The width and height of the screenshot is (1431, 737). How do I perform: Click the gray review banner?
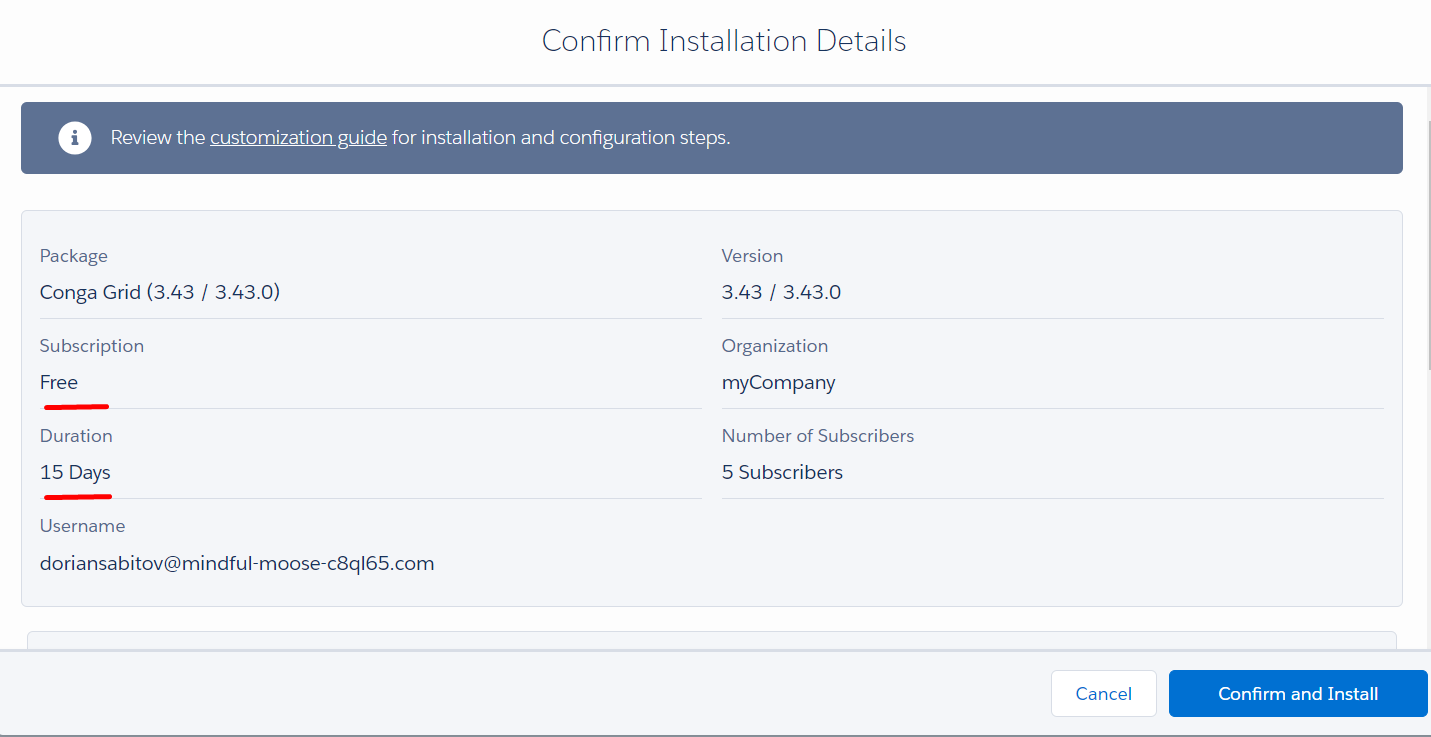click(x=712, y=138)
